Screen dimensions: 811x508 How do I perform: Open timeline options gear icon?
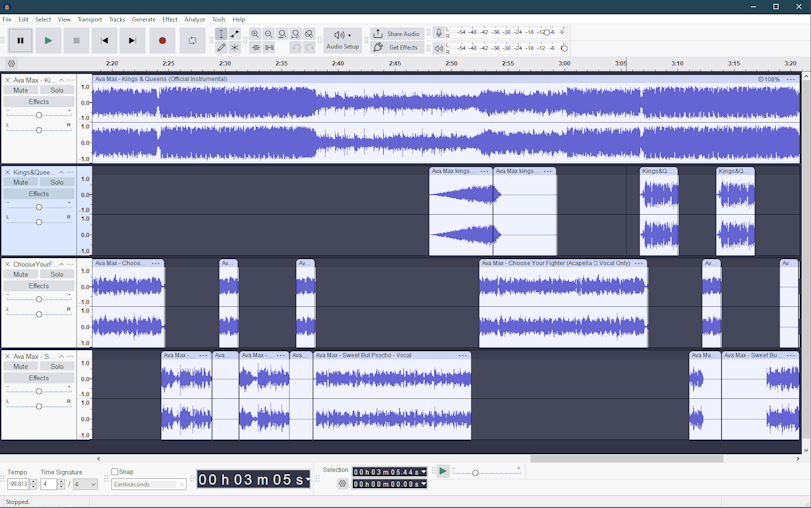tap(11, 64)
